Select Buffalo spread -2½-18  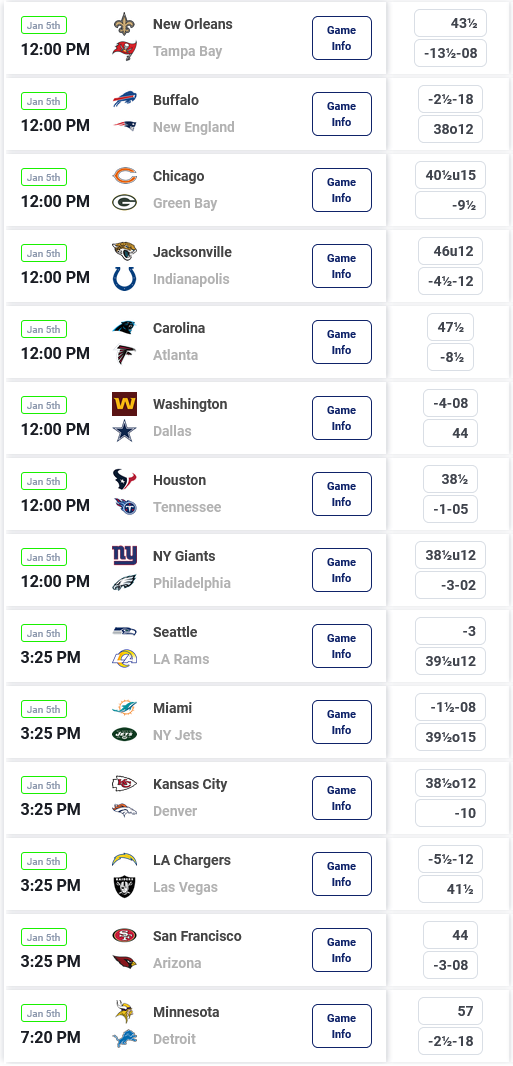click(x=450, y=99)
